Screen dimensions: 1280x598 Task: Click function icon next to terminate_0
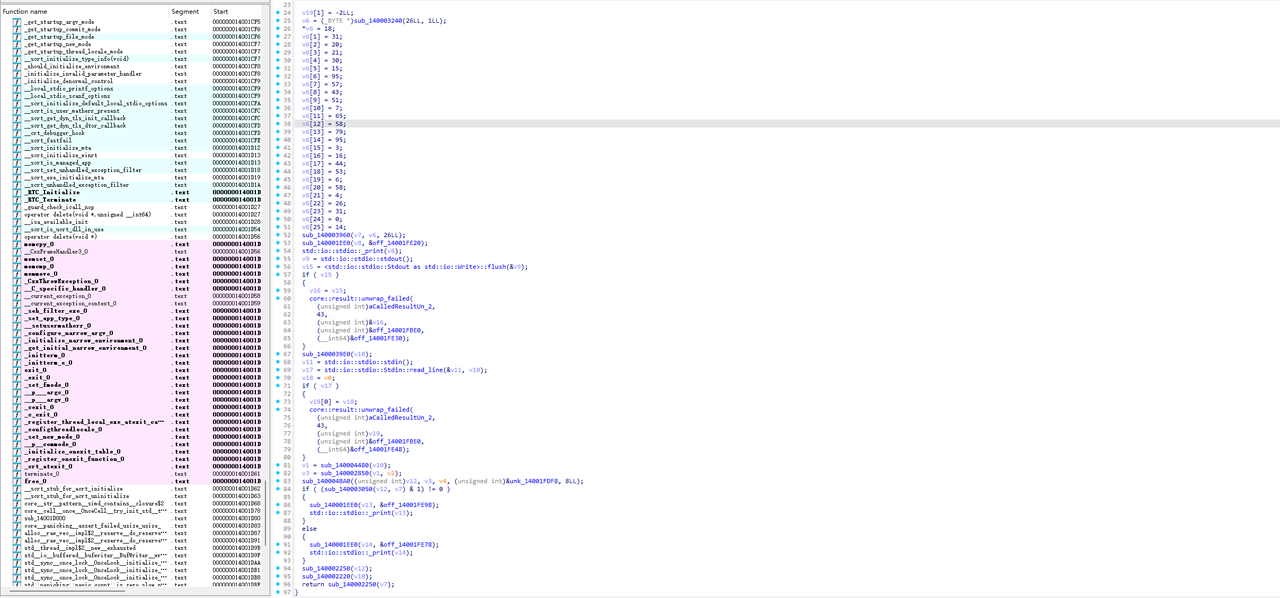[17, 474]
